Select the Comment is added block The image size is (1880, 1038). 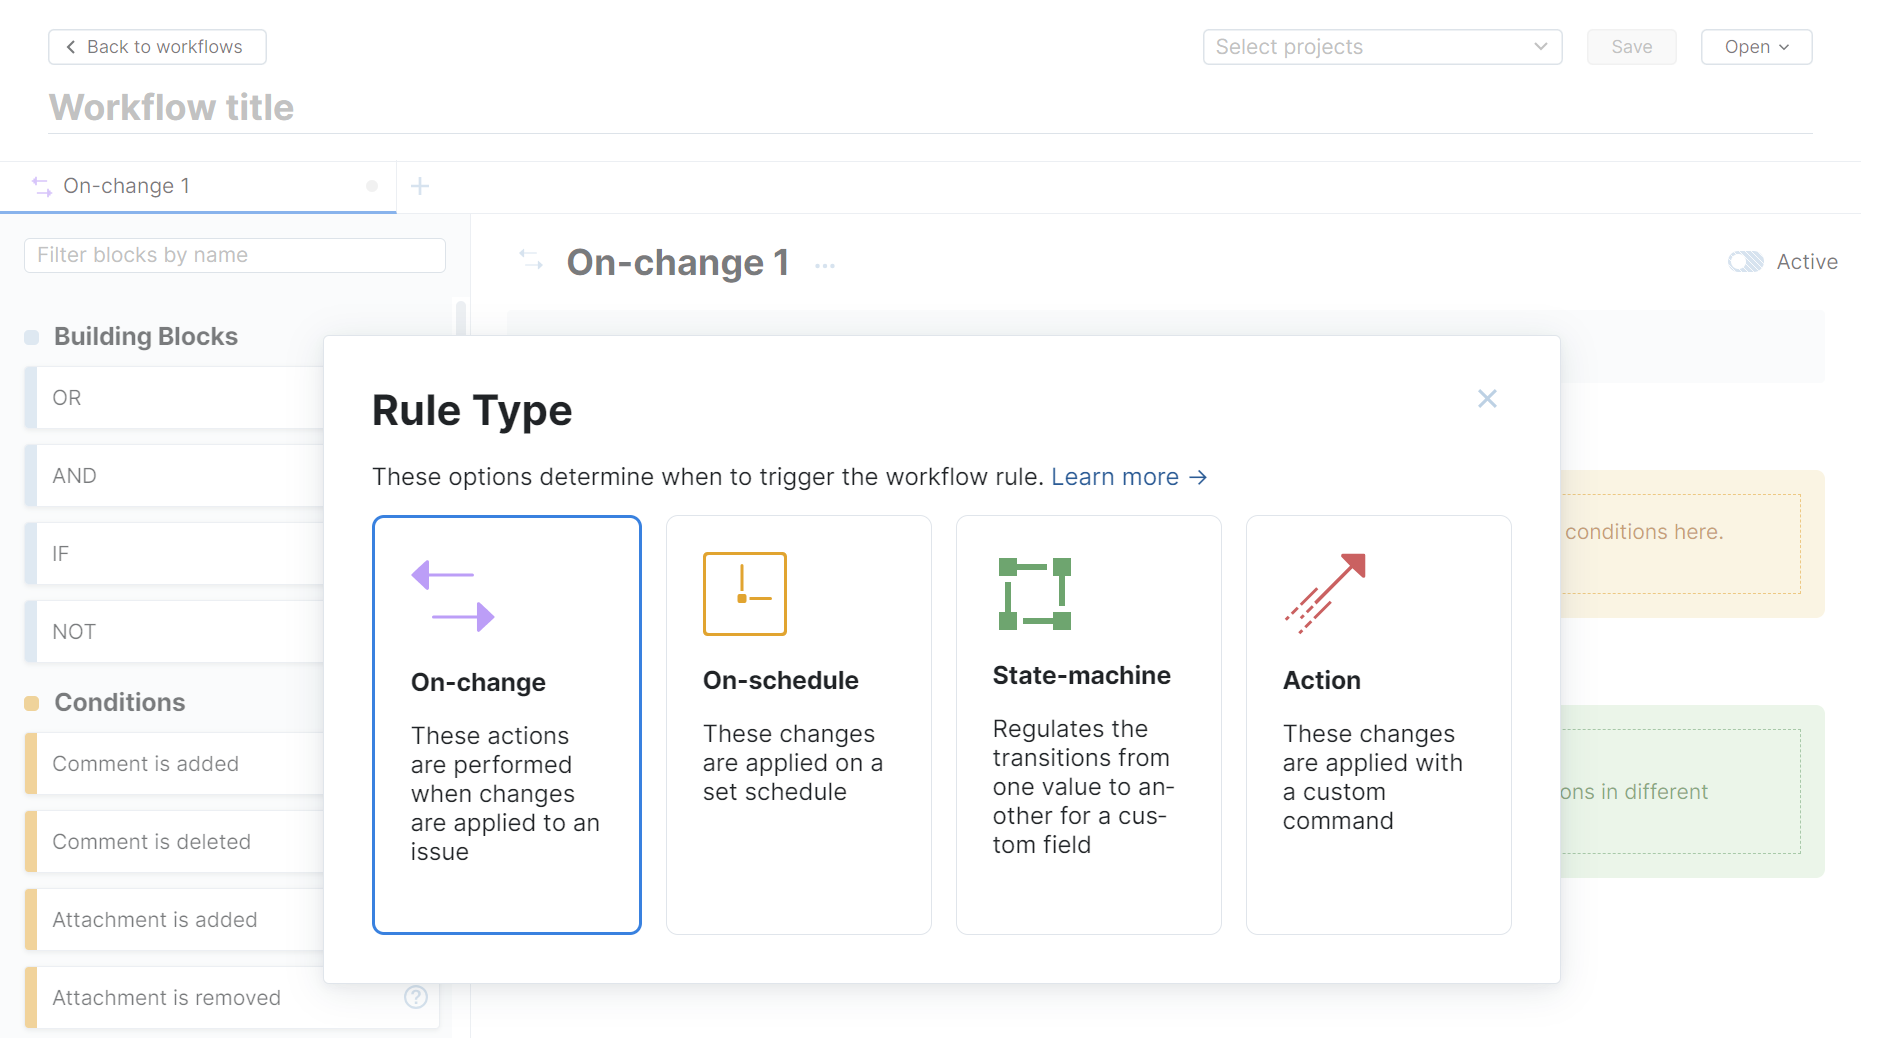point(145,764)
